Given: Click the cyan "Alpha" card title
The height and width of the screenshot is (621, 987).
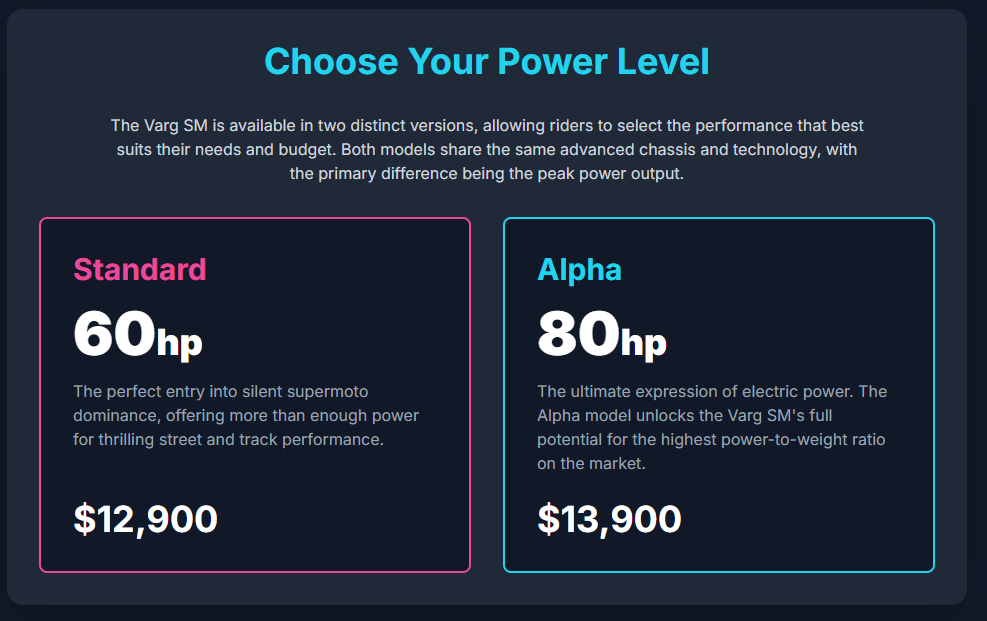Looking at the screenshot, I should pyautogui.click(x=579, y=269).
